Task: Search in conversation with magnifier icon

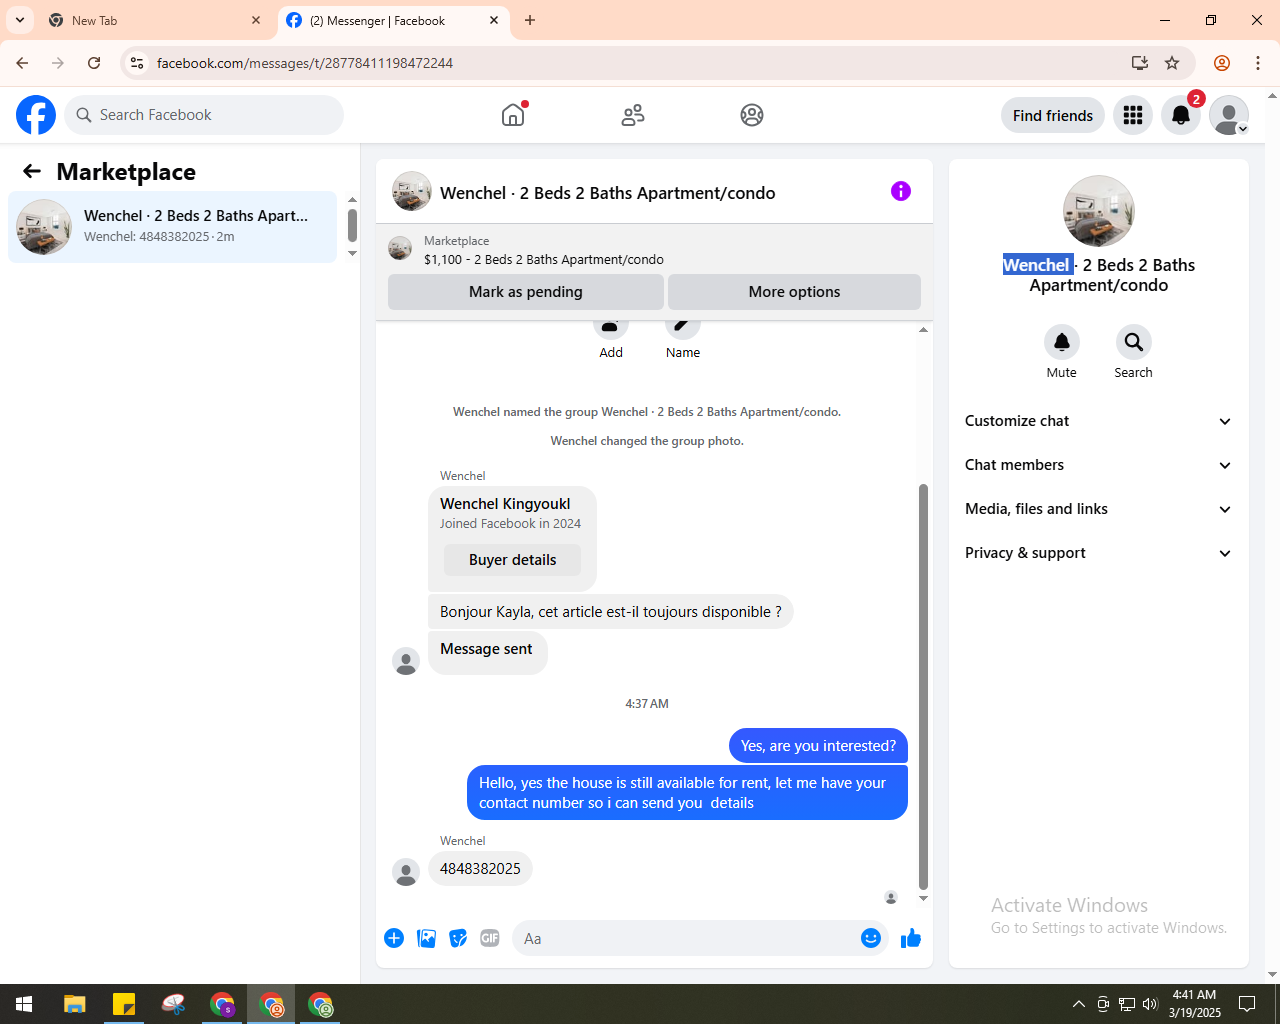Action: pos(1134,342)
